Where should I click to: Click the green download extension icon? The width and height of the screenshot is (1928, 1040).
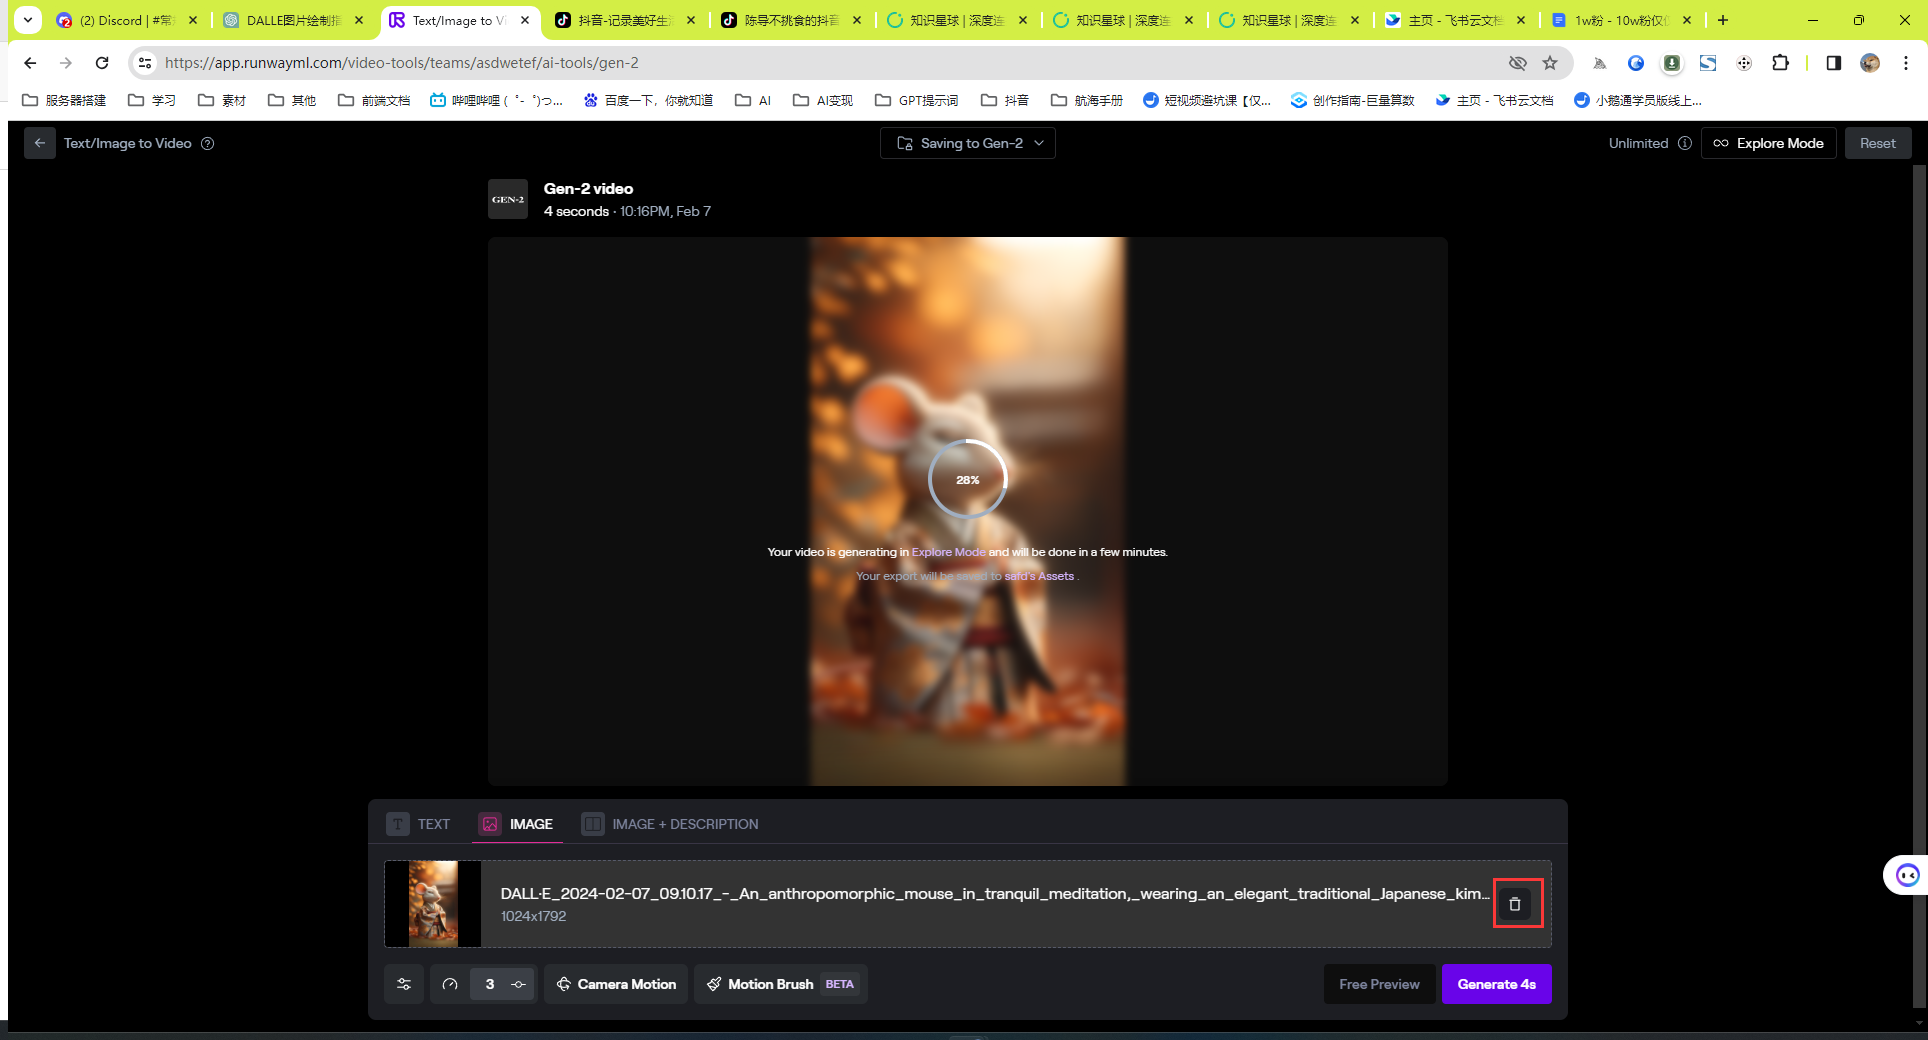[1671, 63]
